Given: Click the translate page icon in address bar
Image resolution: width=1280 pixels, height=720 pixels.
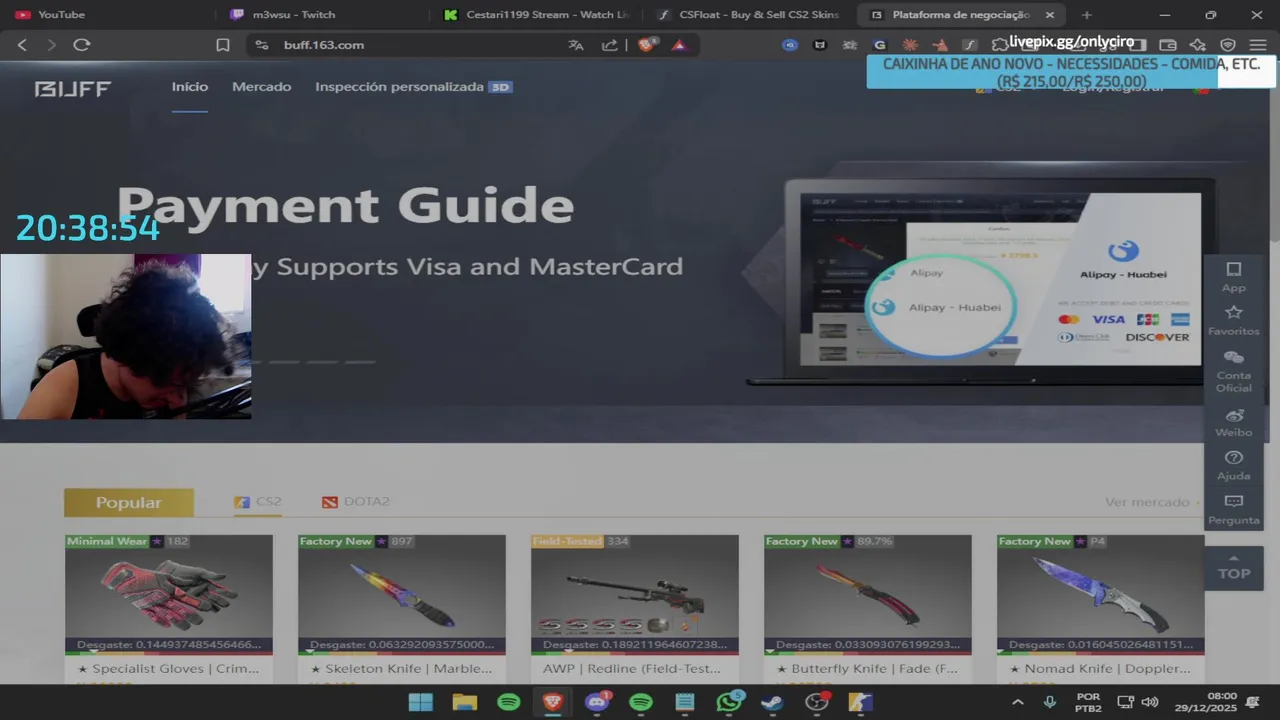Looking at the screenshot, I should click(x=576, y=45).
